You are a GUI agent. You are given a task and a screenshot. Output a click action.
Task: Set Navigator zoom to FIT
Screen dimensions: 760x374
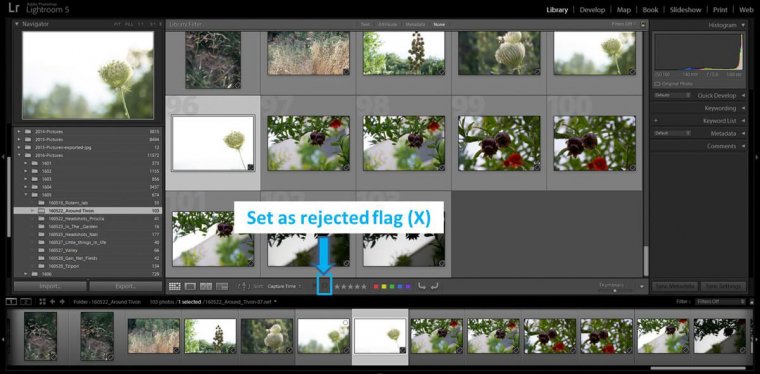(x=117, y=24)
